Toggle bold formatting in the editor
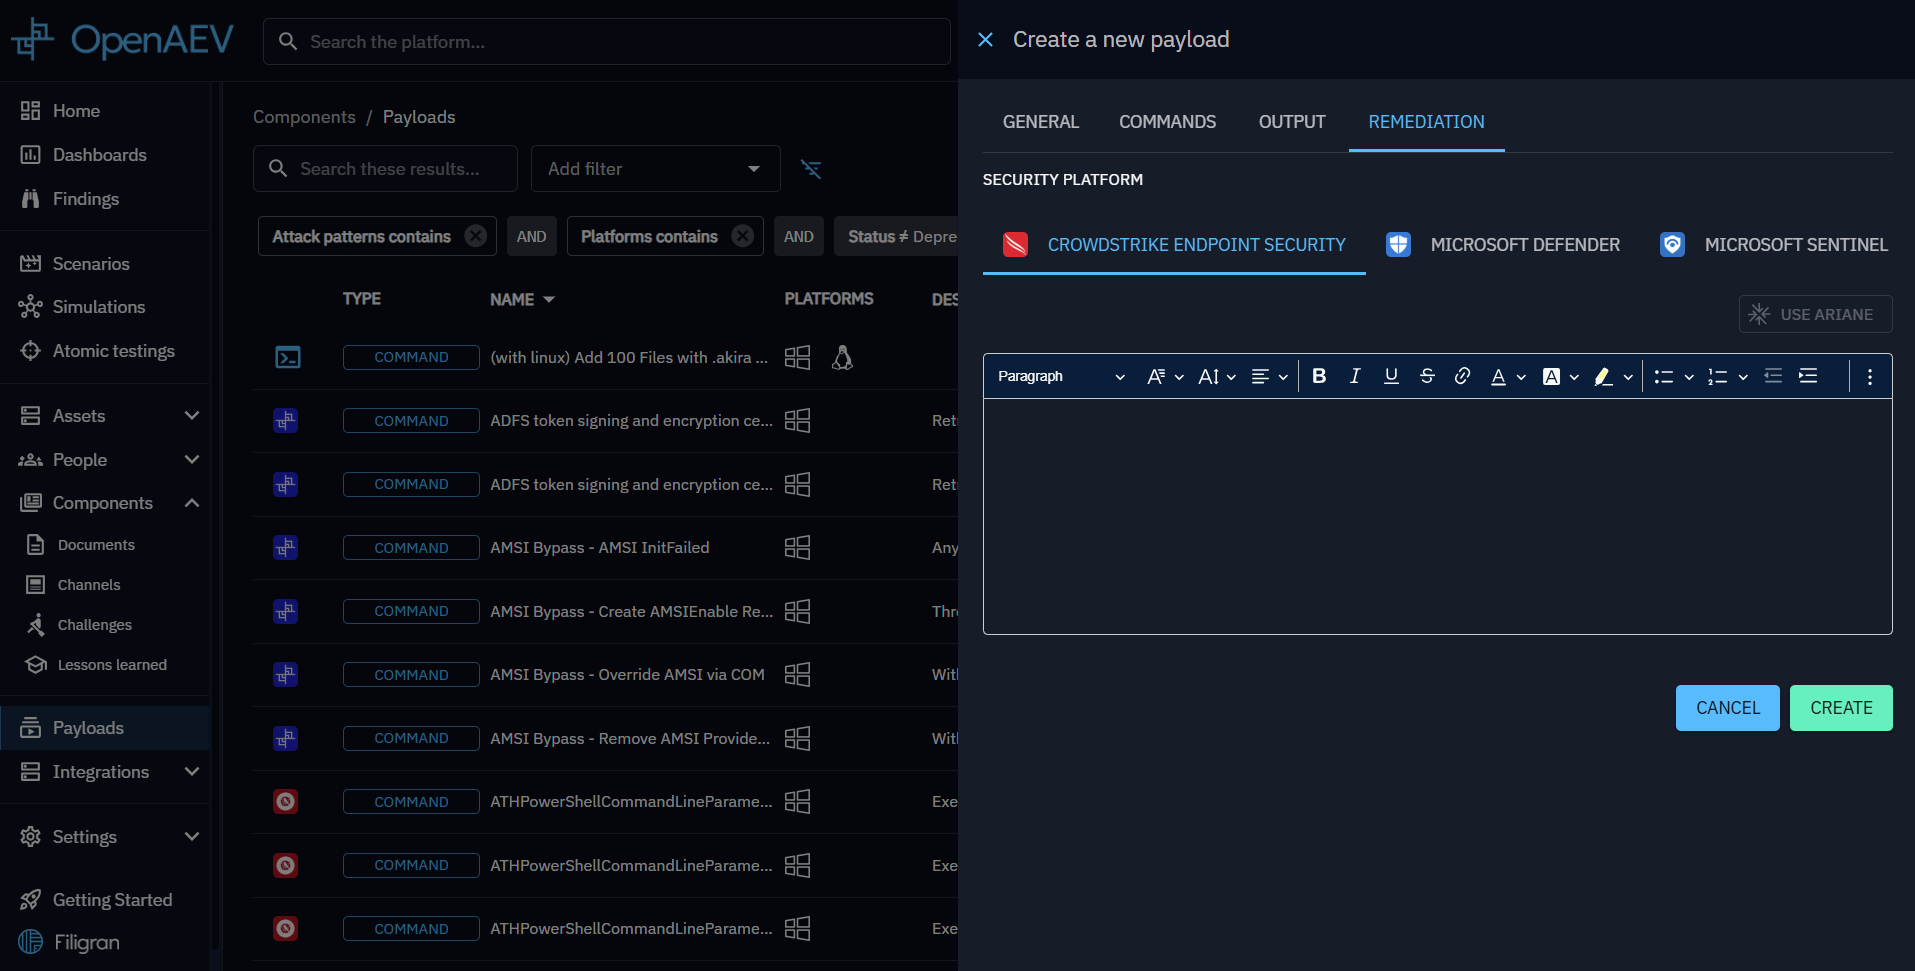 tap(1319, 376)
